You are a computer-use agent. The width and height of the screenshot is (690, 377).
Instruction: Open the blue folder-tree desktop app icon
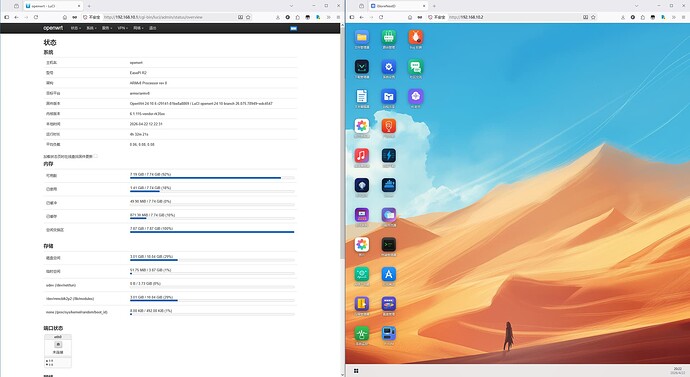(x=389, y=96)
